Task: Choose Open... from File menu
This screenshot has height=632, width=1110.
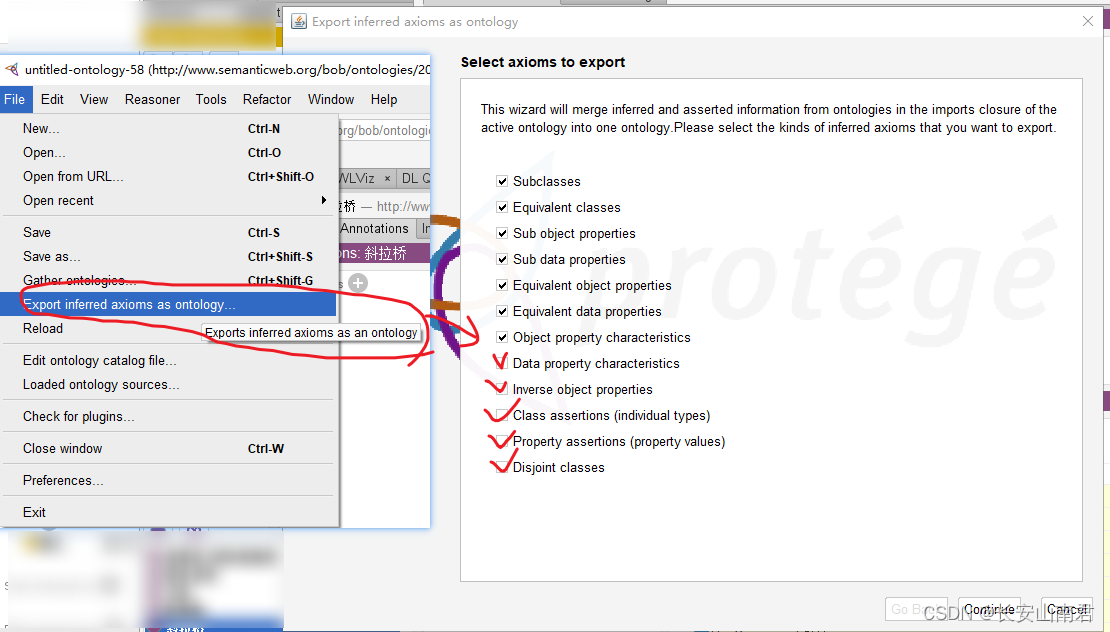Action: [x=169, y=153]
